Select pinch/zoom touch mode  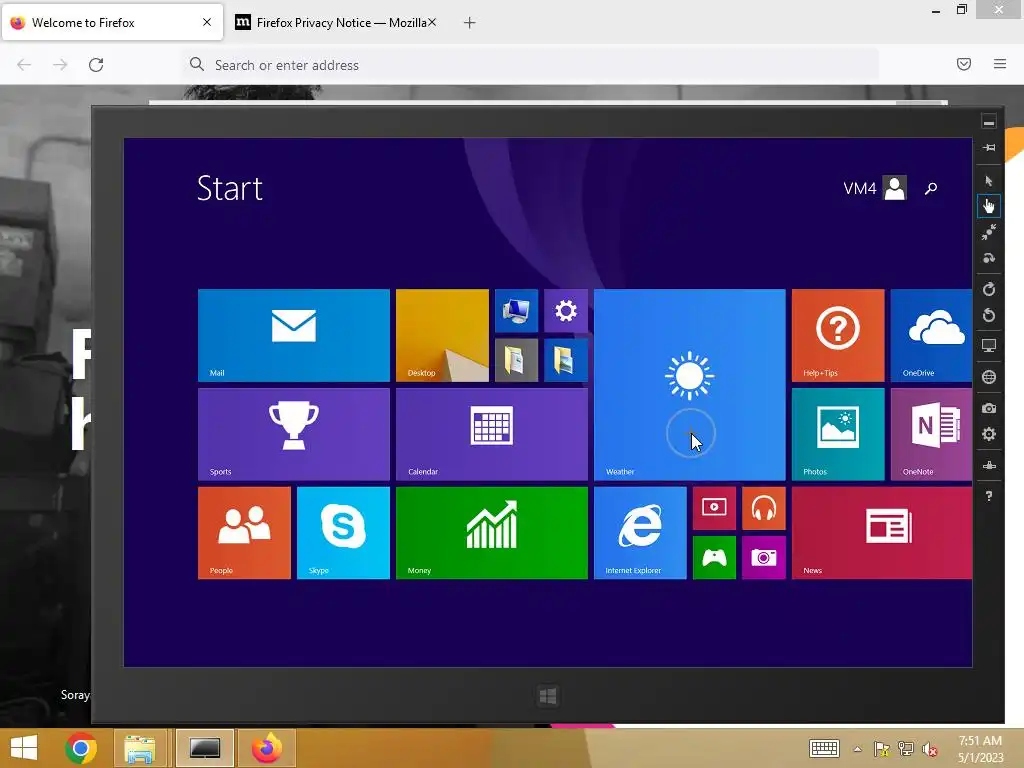[989, 232]
